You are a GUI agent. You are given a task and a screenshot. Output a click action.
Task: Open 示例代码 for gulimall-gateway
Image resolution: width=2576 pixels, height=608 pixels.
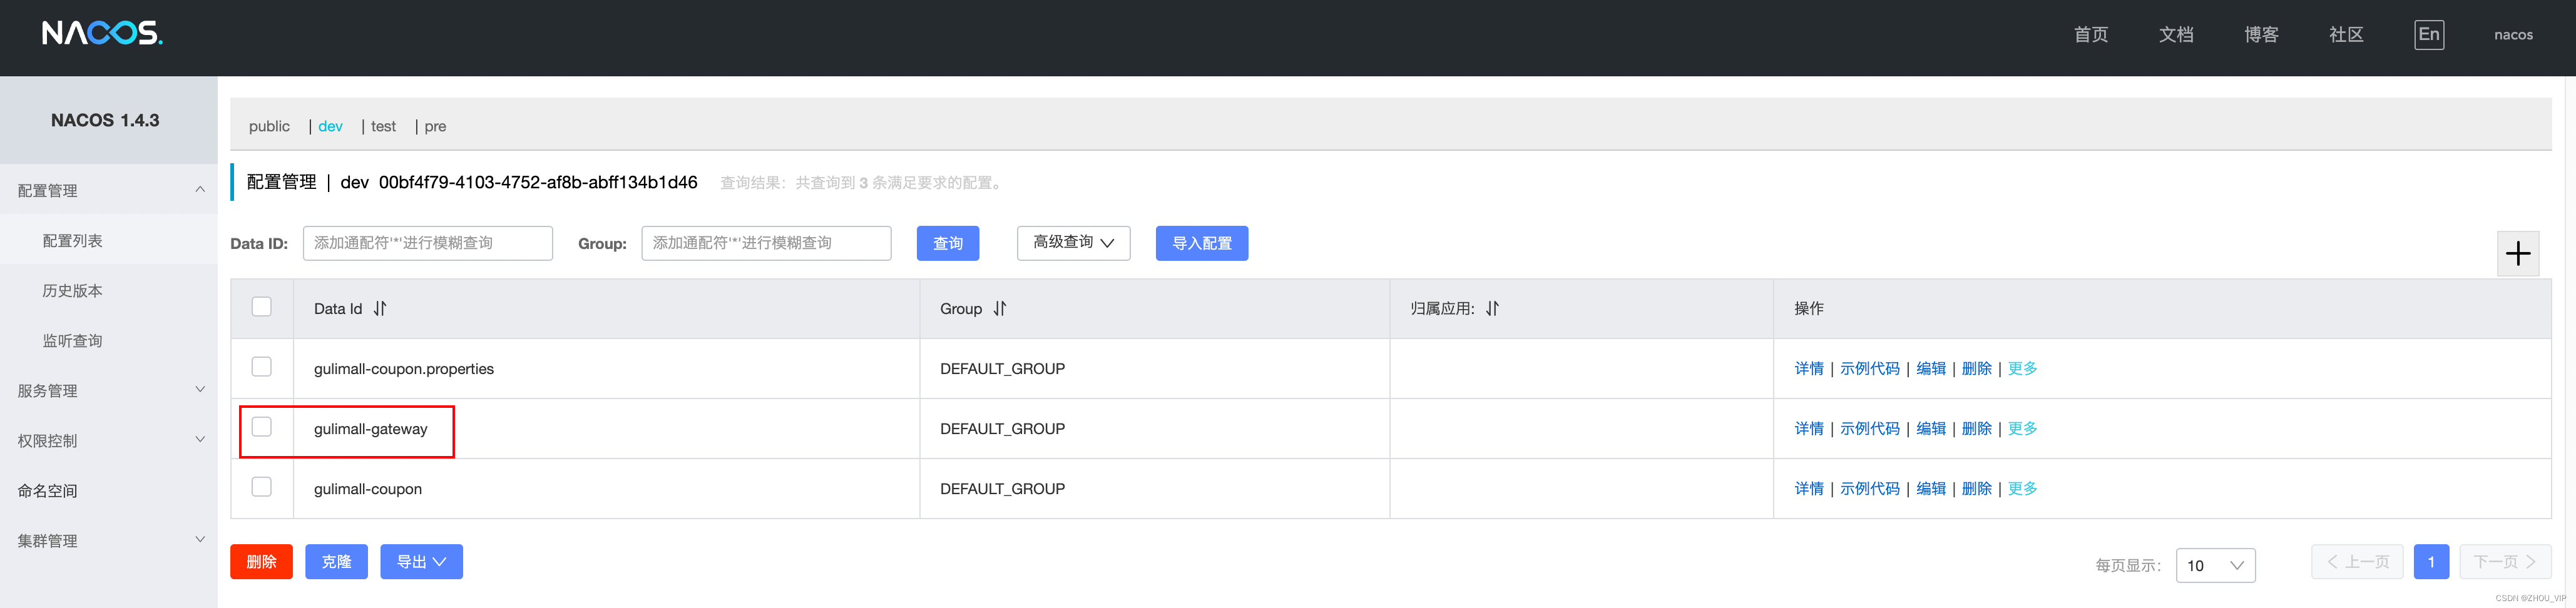(1869, 428)
